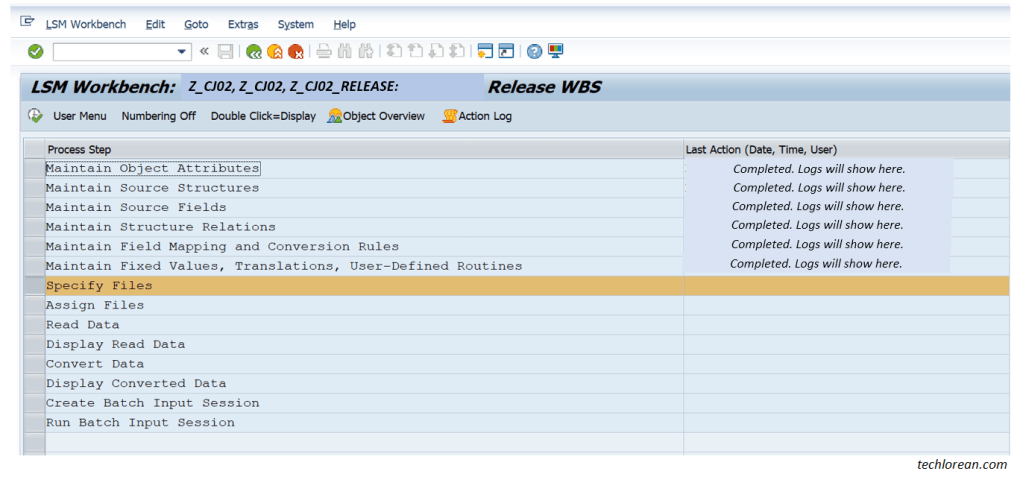Click row selector beside Convert Data
The width and height of the screenshot is (1023, 477).
click(35, 364)
